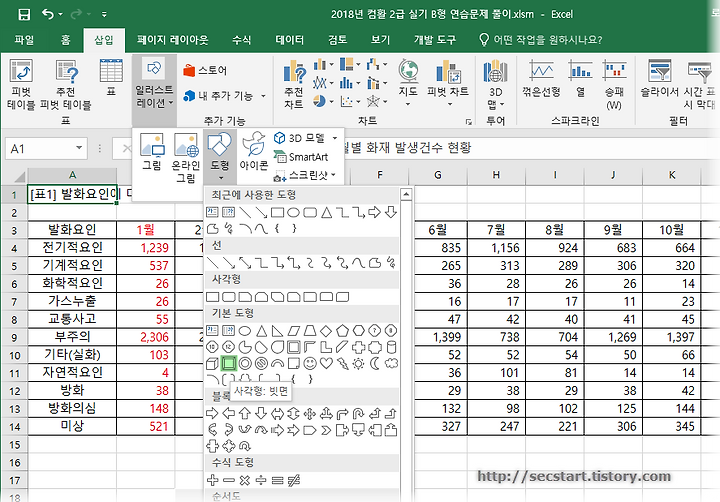Screen dimensions: 720x502
Task: Insert a 표 table
Action: (111, 77)
